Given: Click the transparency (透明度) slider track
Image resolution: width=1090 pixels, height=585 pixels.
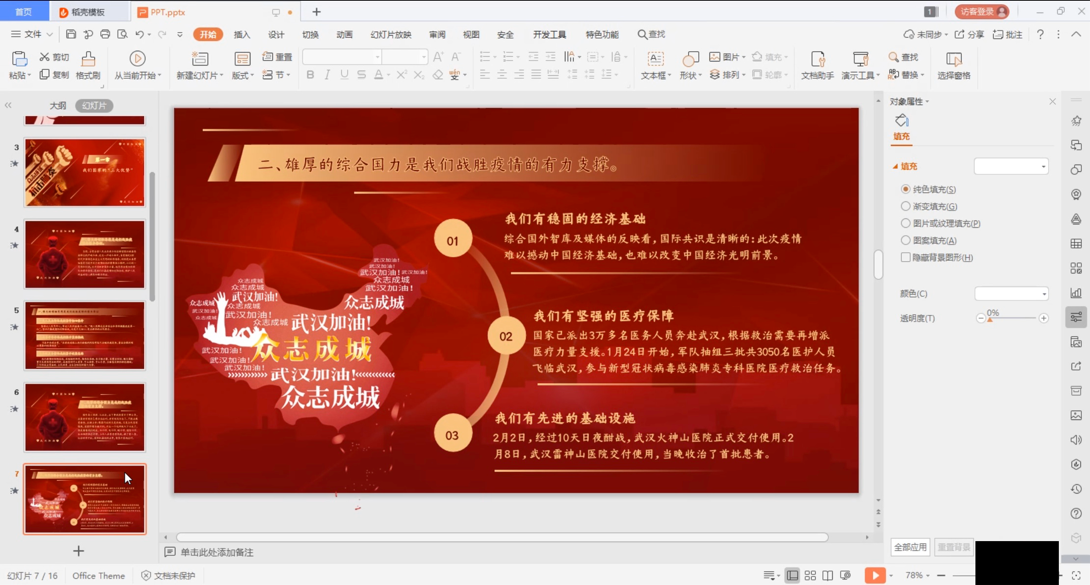Looking at the screenshot, I should (x=1012, y=318).
